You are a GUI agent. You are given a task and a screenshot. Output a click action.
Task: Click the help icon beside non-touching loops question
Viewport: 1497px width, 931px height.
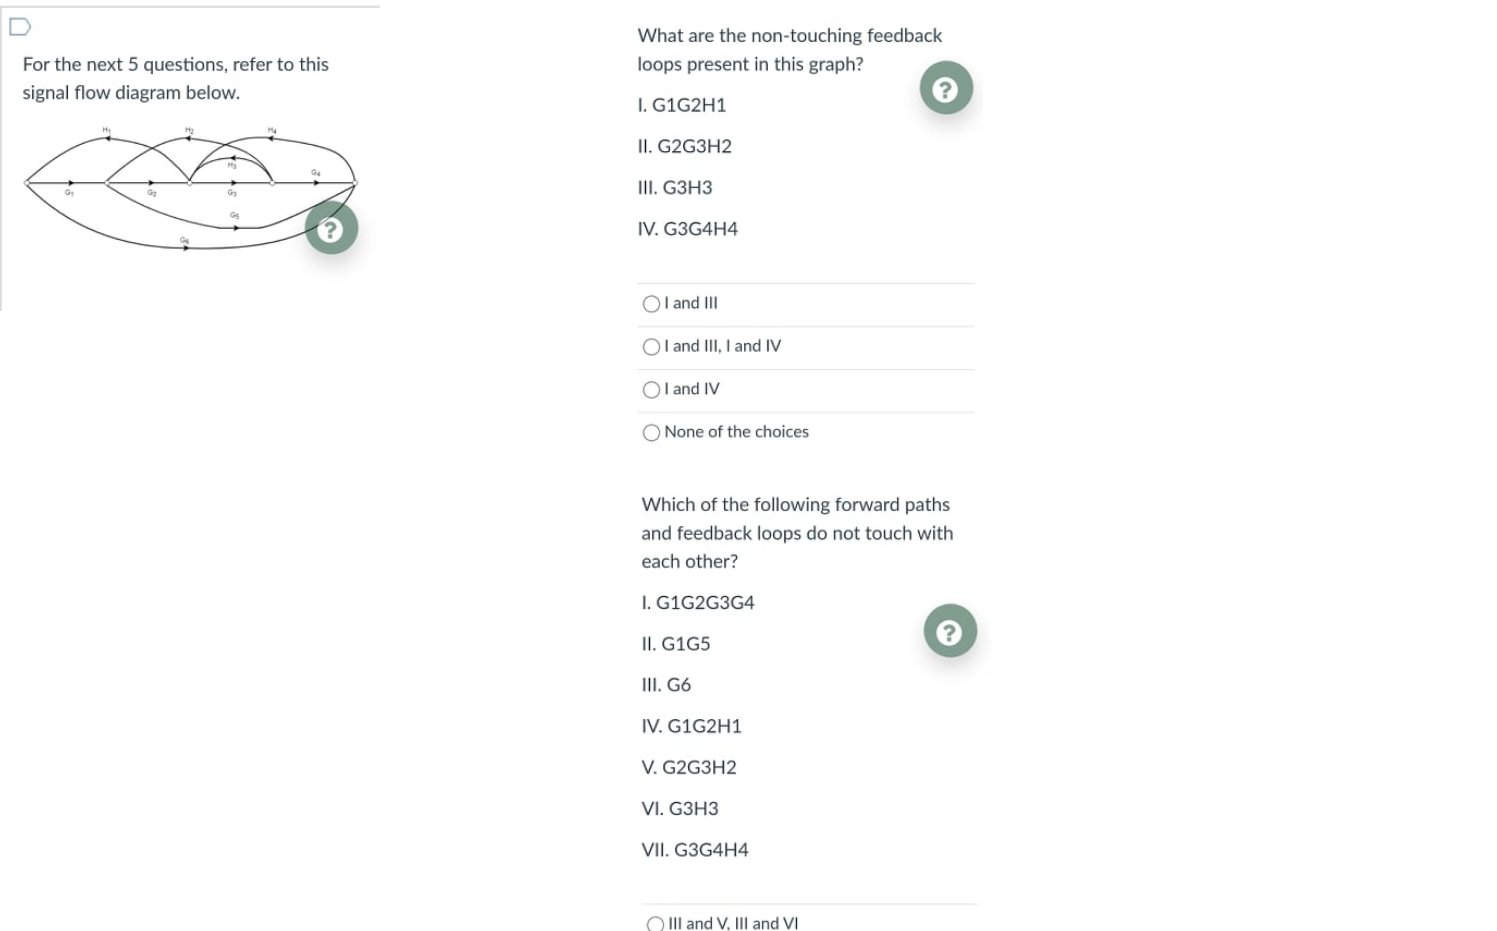tap(945, 89)
